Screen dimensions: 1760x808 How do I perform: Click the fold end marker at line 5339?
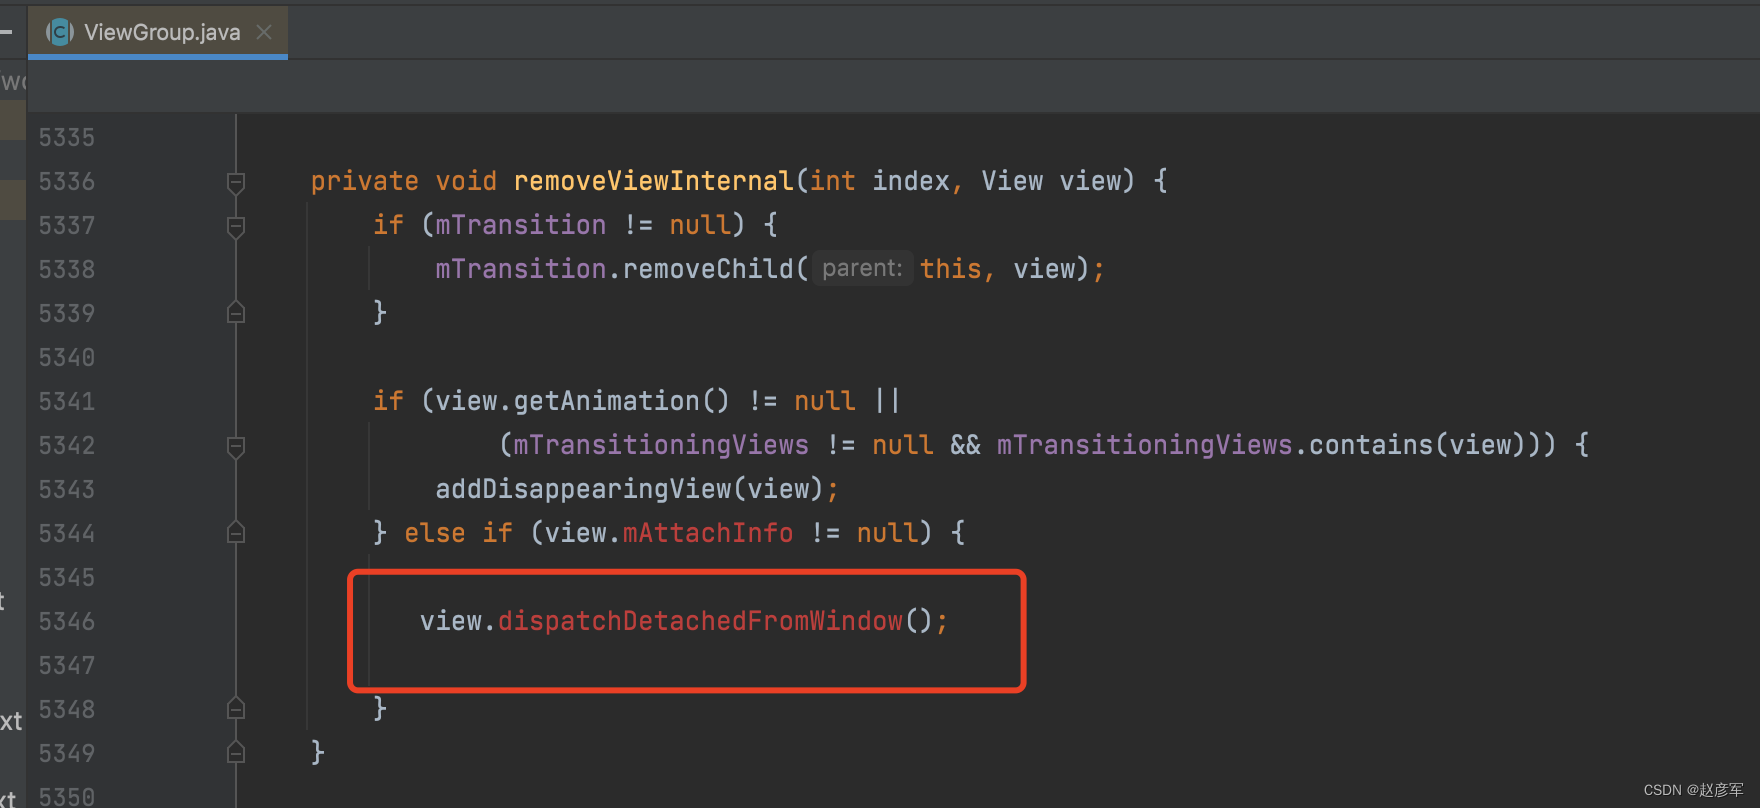236,313
